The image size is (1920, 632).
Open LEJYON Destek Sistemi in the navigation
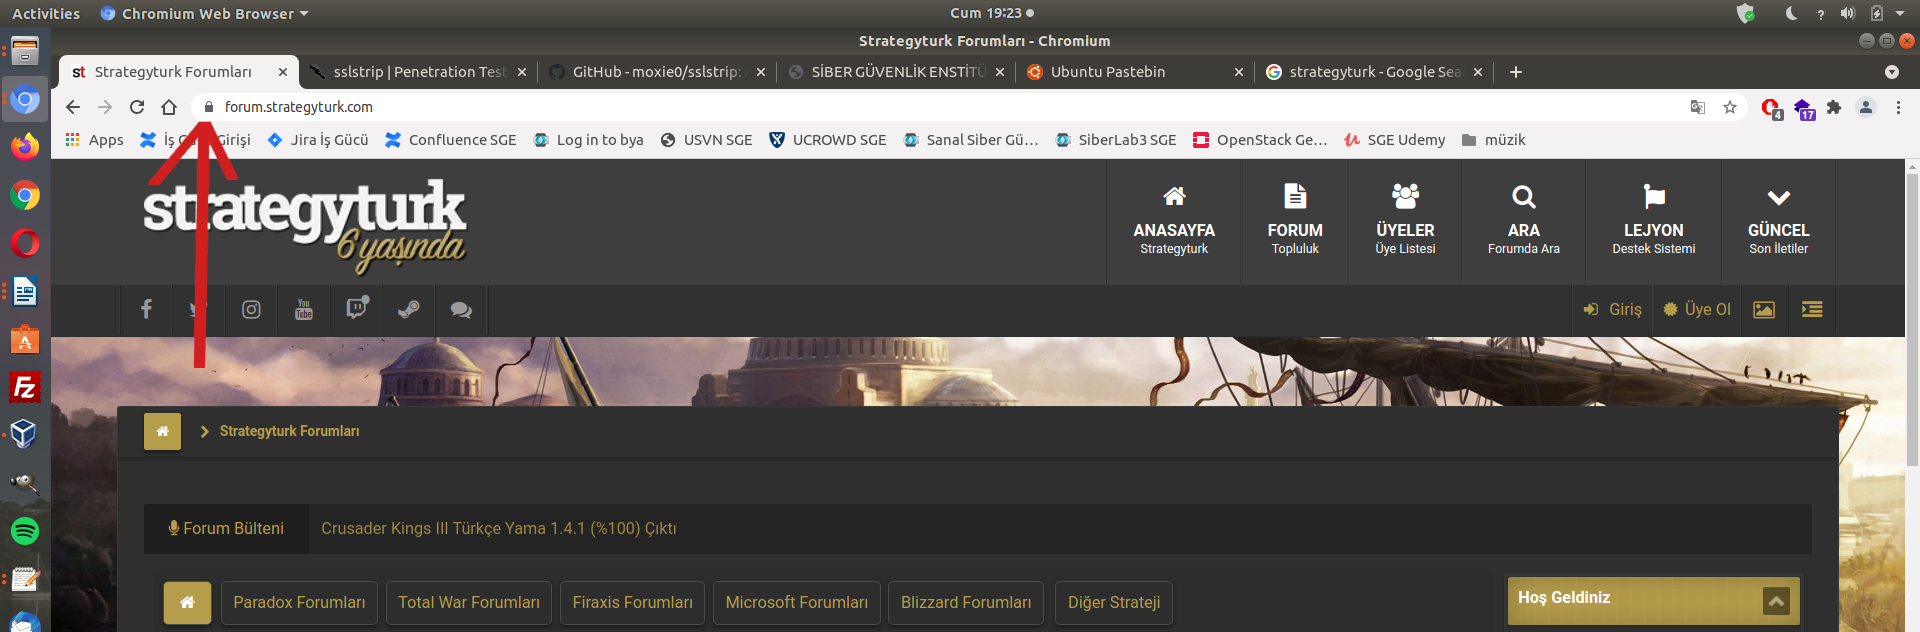point(1654,222)
